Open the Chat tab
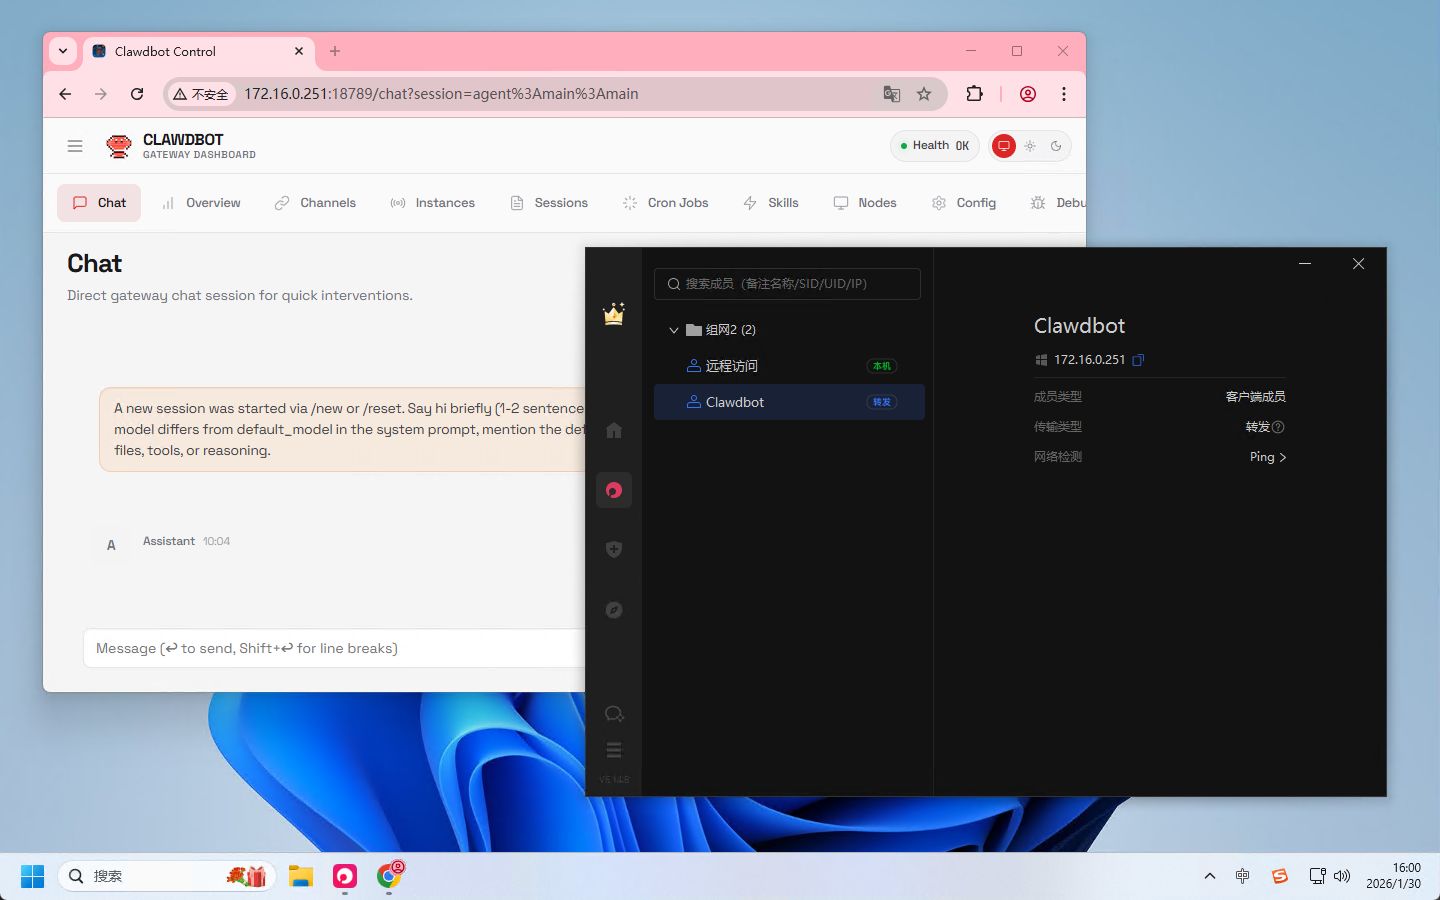1440x900 pixels. [x=99, y=203]
